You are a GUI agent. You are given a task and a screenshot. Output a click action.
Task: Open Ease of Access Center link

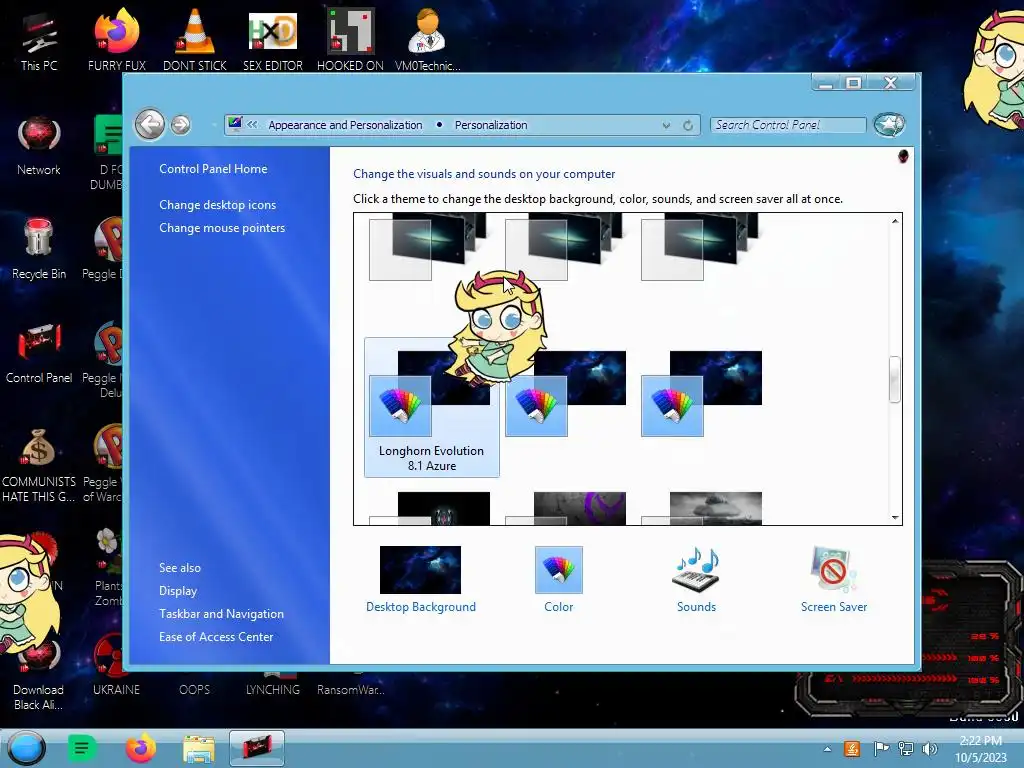216,636
